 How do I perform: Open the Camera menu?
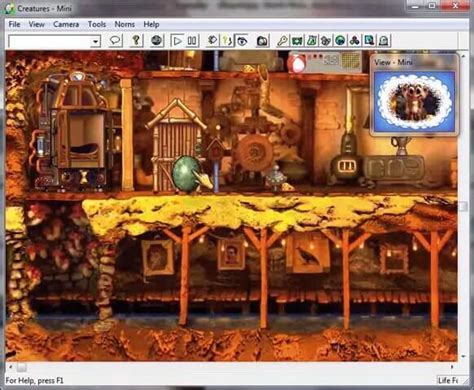tap(66, 24)
